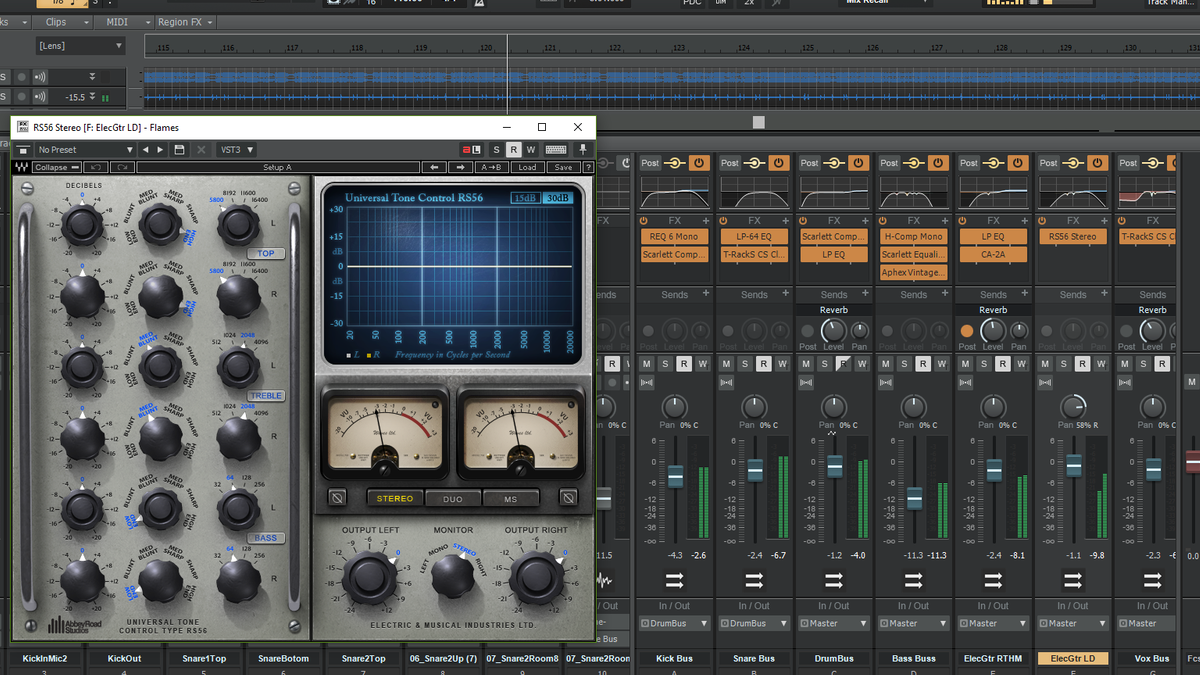Image resolution: width=1200 pixels, height=675 pixels.
Task: Click the next-preset right arrow in RS56 header
Action: coord(160,149)
